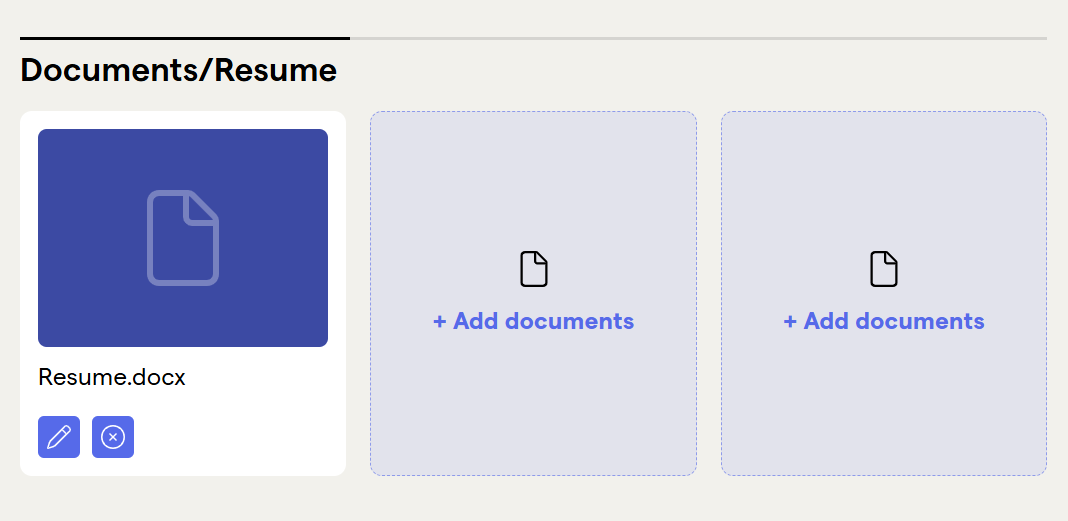
Task: Click the Resume.docx file name
Action: coord(112,377)
